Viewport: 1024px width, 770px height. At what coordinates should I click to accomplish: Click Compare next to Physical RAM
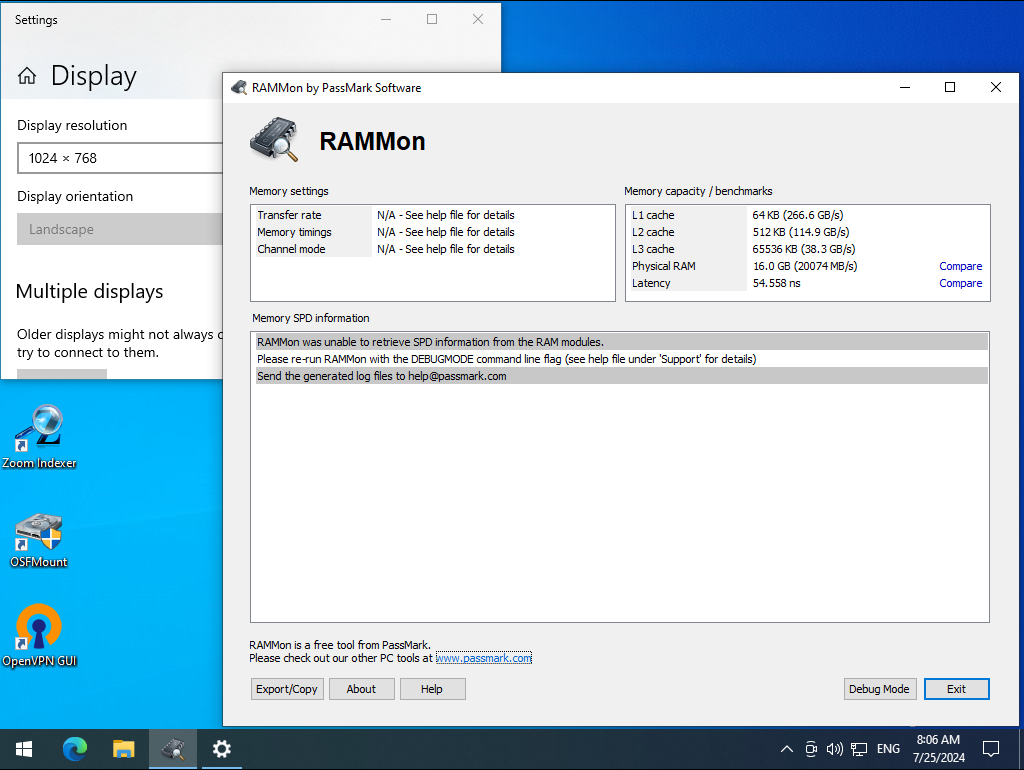tap(960, 266)
